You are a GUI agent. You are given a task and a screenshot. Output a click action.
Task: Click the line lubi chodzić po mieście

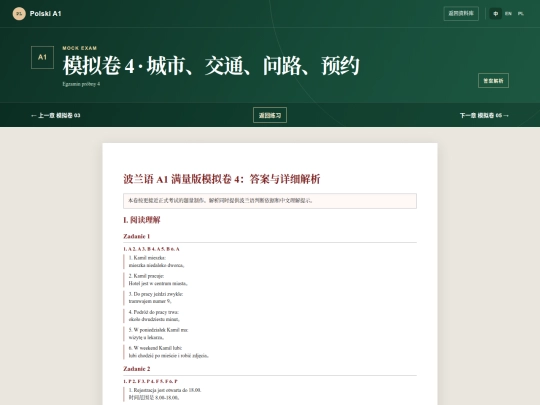pyautogui.click(x=169, y=355)
